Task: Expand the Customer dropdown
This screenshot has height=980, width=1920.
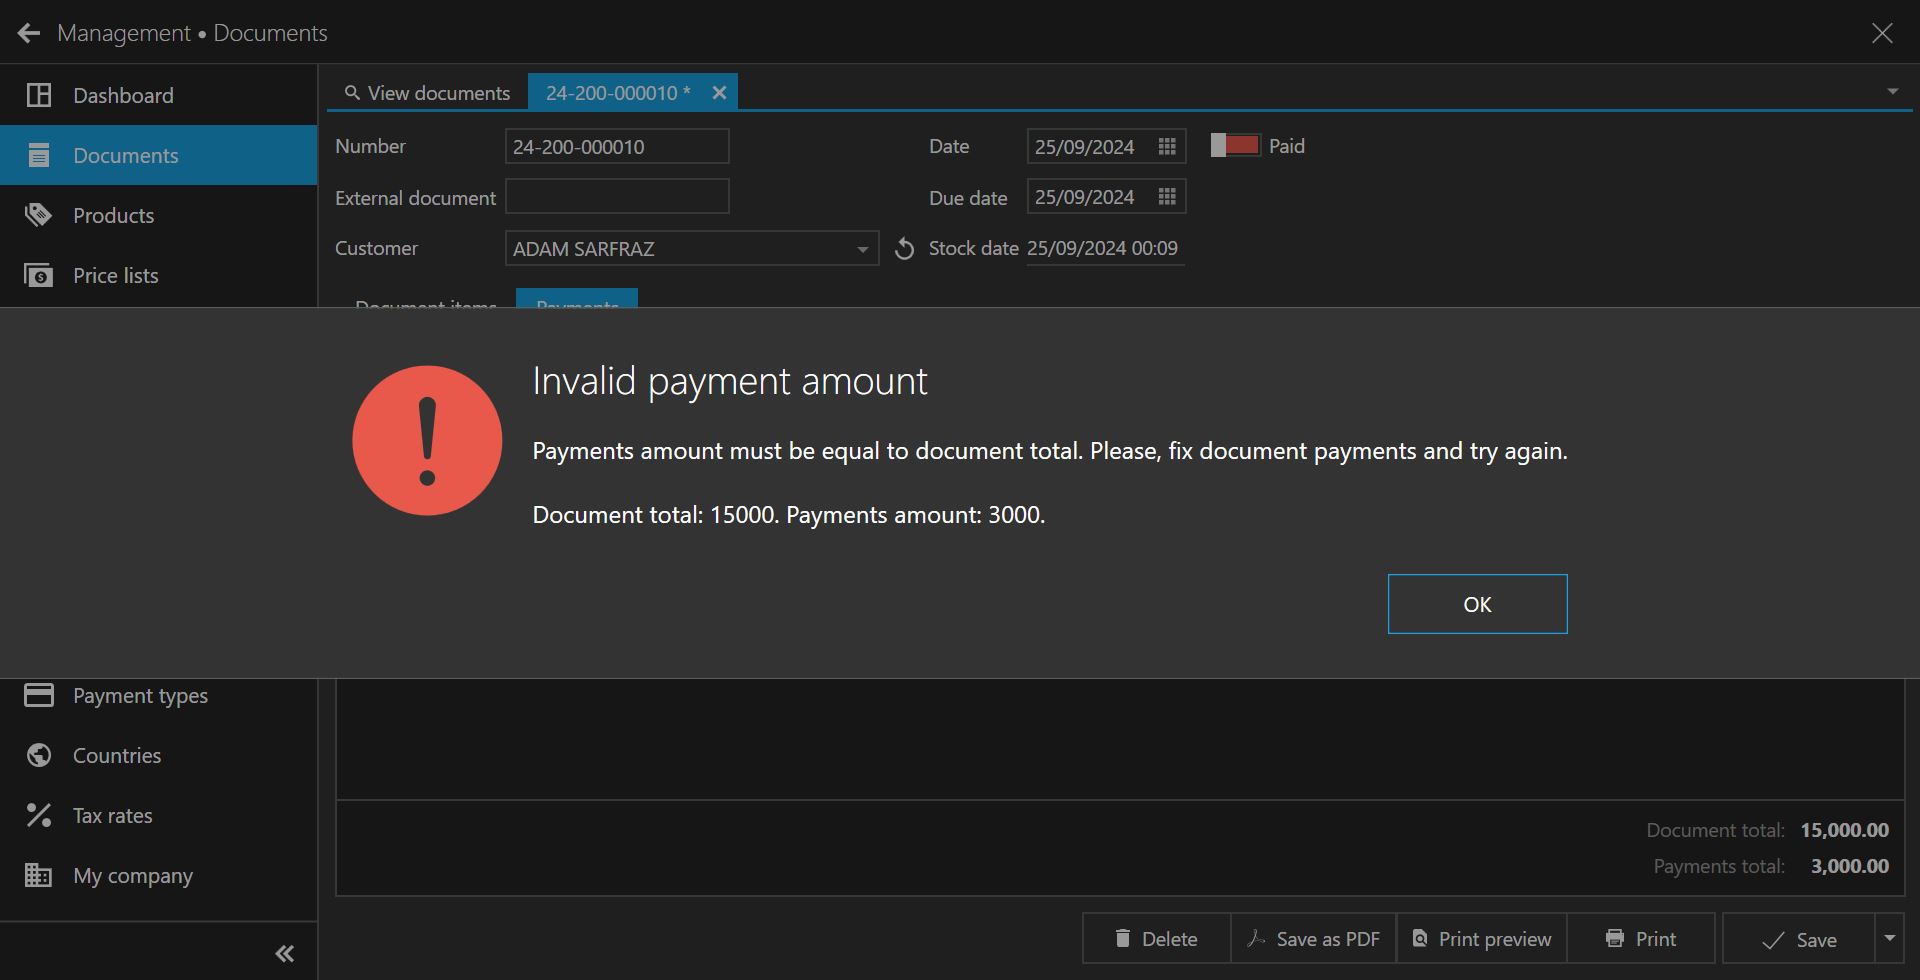Action: [862, 249]
